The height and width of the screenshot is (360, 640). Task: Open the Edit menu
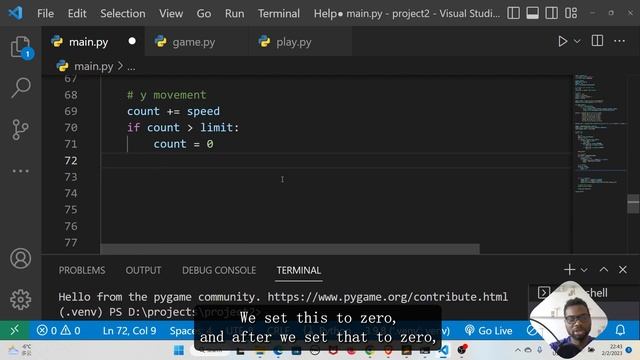point(77,13)
